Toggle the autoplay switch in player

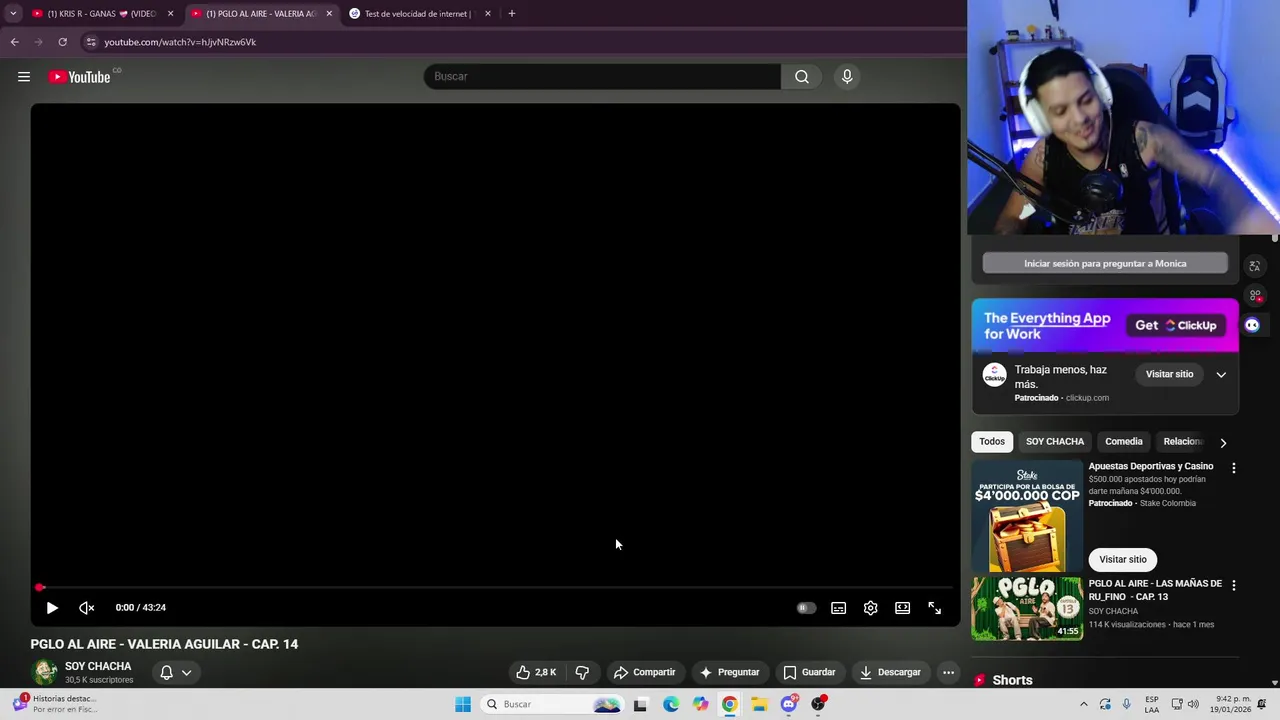(x=806, y=607)
